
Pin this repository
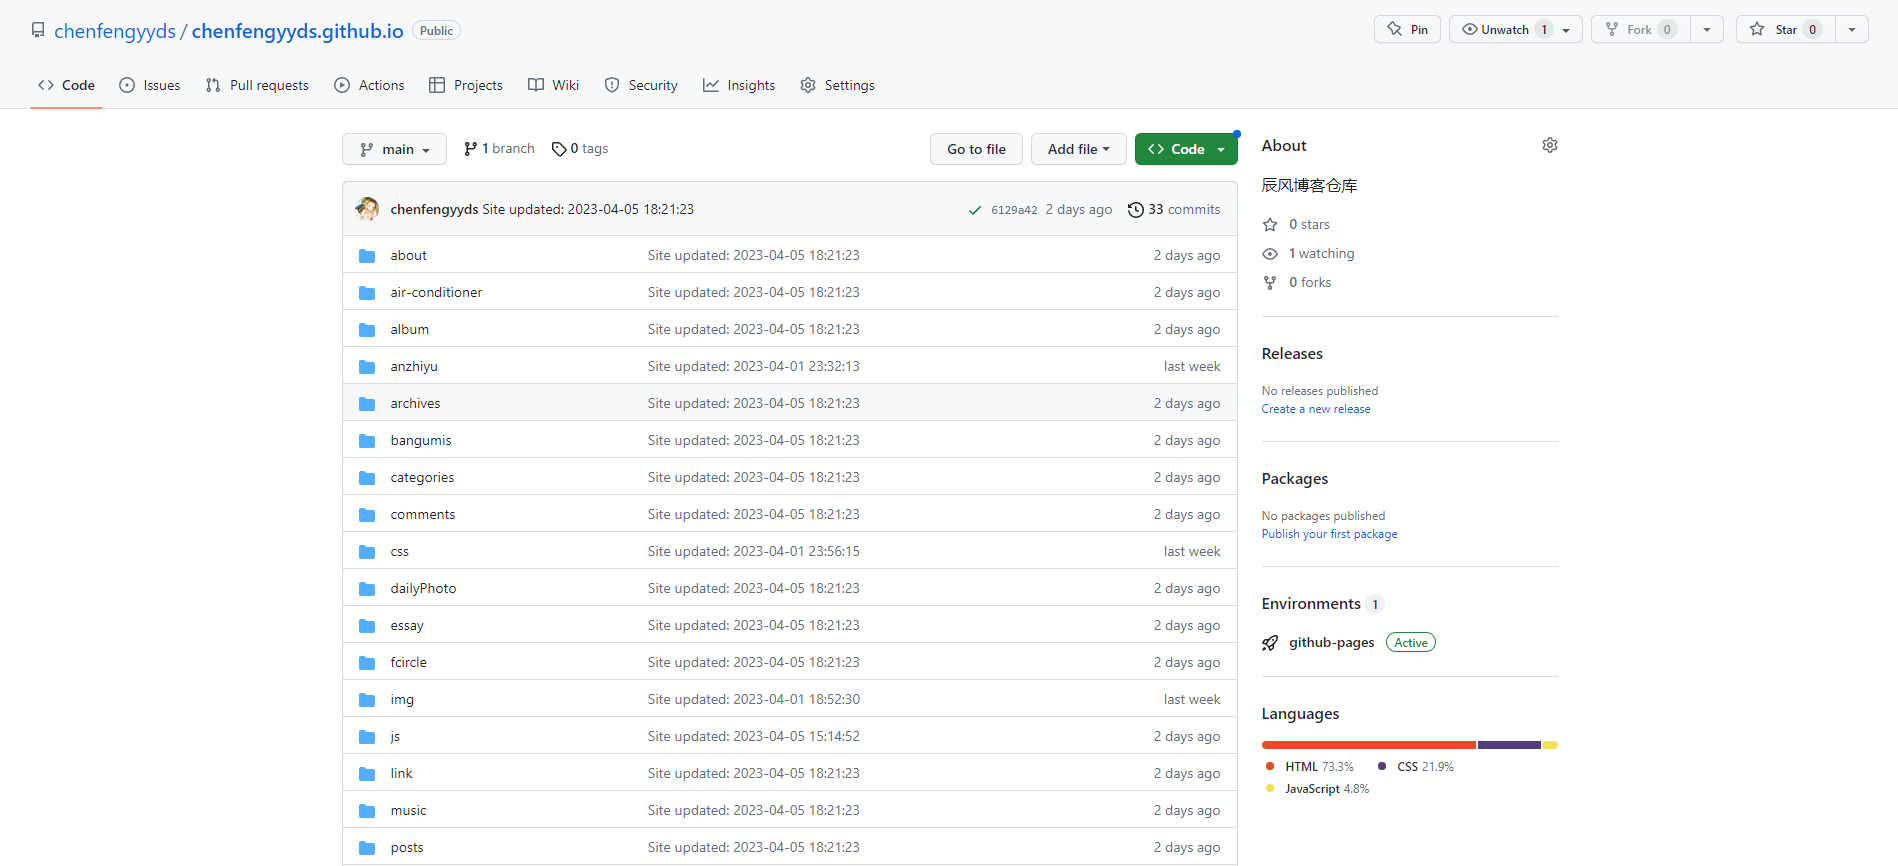click(x=1408, y=30)
